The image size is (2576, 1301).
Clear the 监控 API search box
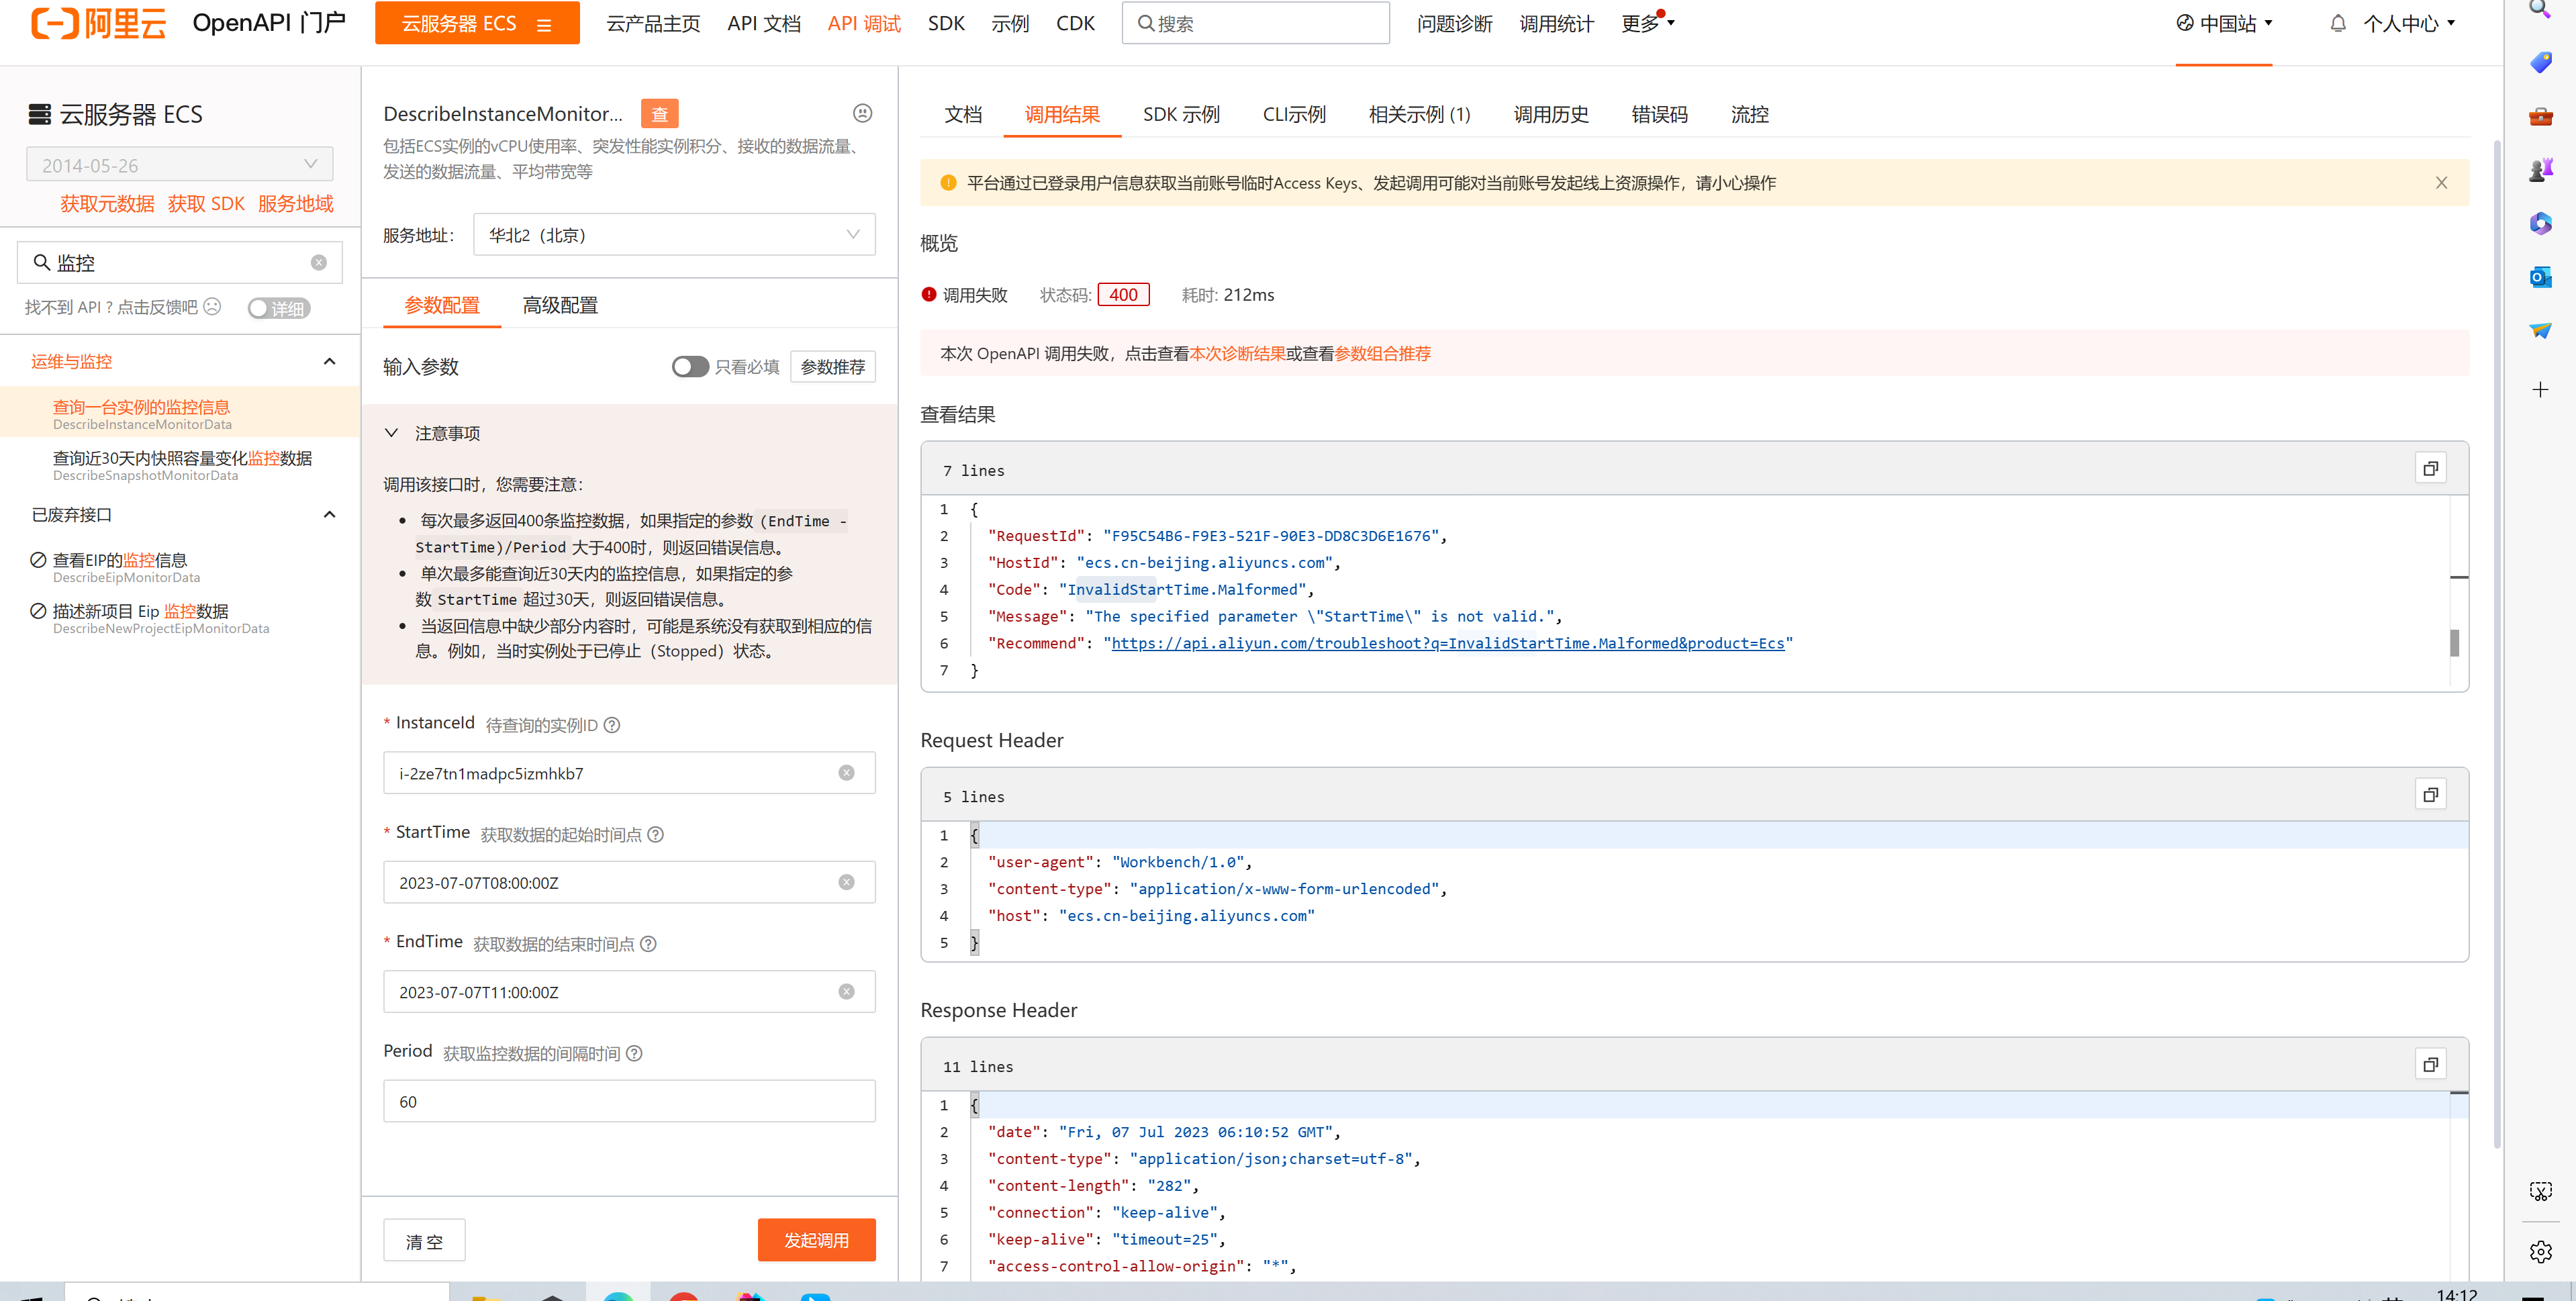(319, 262)
